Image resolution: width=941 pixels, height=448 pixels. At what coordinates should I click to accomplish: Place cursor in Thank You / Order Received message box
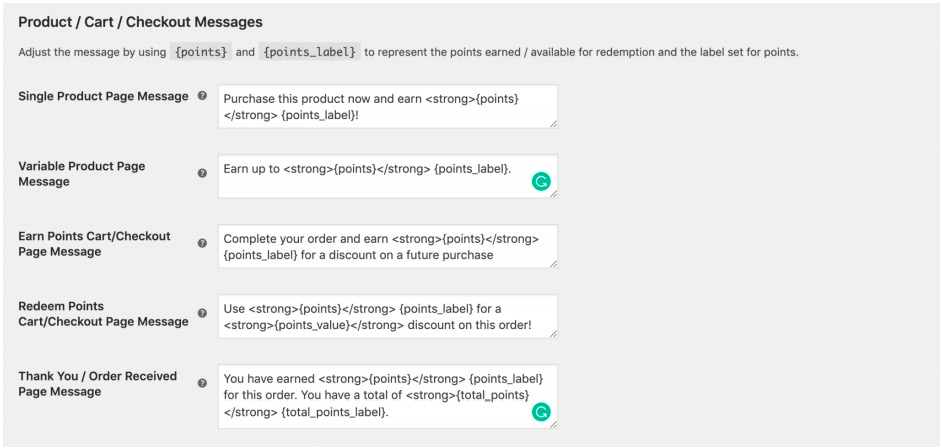[x=387, y=395]
